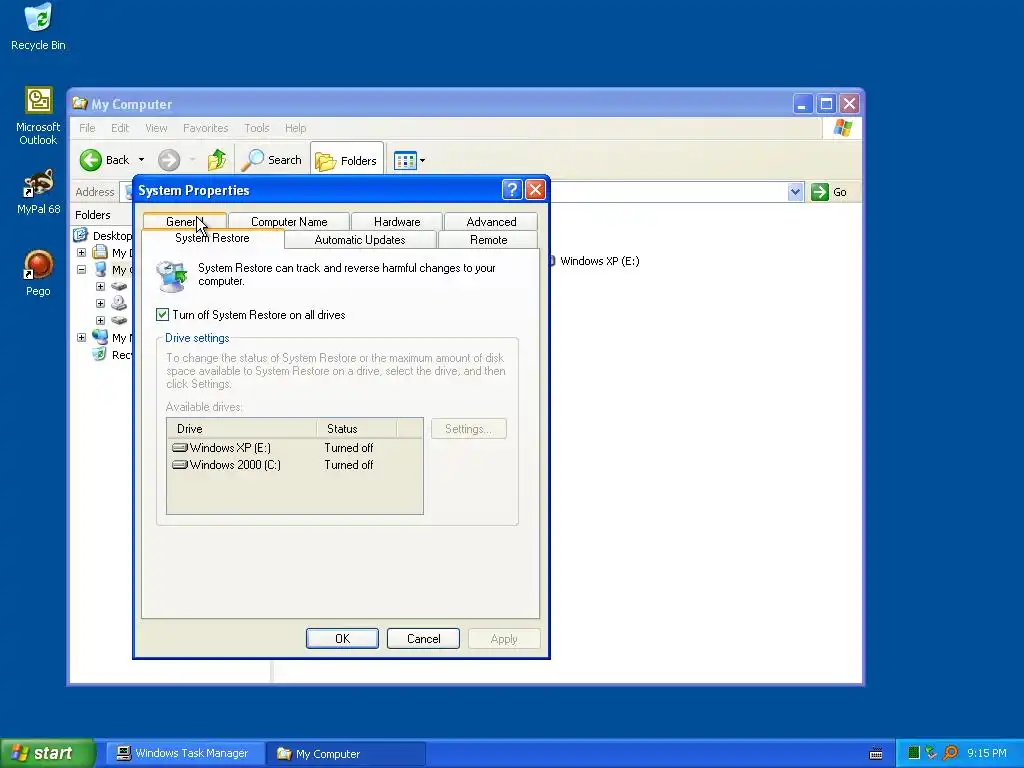1024x768 pixels.
Task: Select Windows 2000 (C:) in available drives
Action: (227, 464)
